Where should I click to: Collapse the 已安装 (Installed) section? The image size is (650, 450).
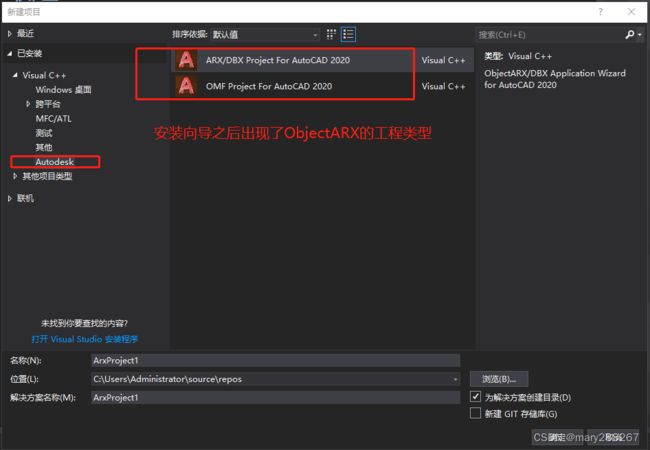[x=10, y=53]
